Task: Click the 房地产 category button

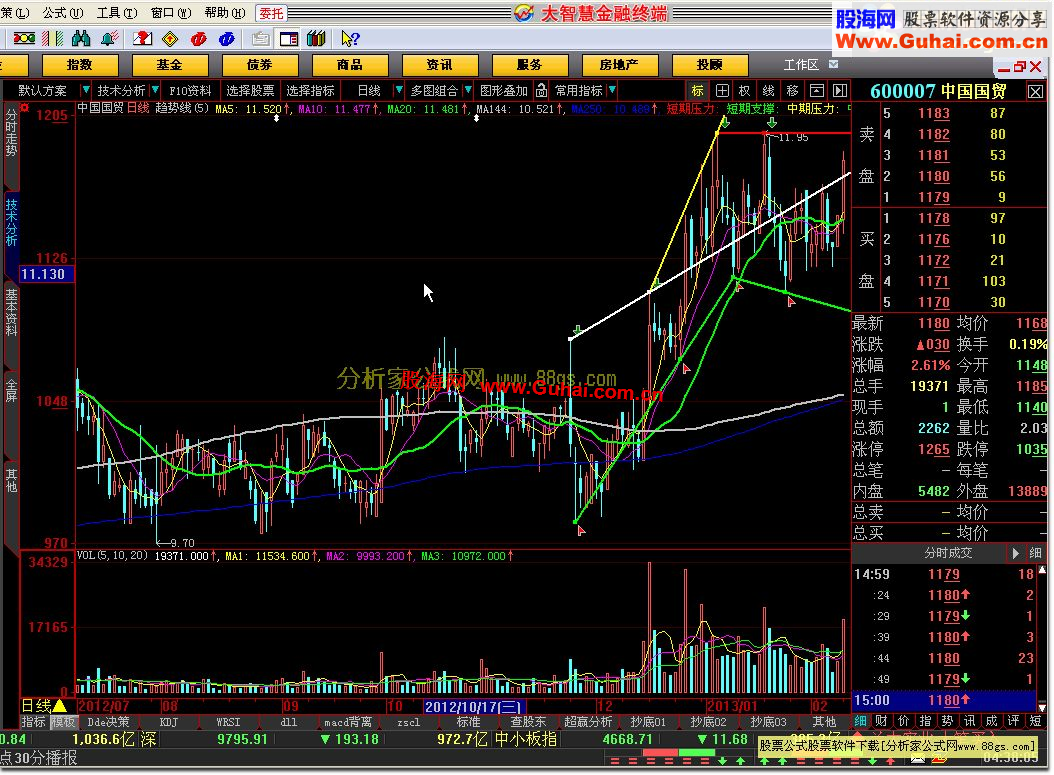Action: [619, 65]
